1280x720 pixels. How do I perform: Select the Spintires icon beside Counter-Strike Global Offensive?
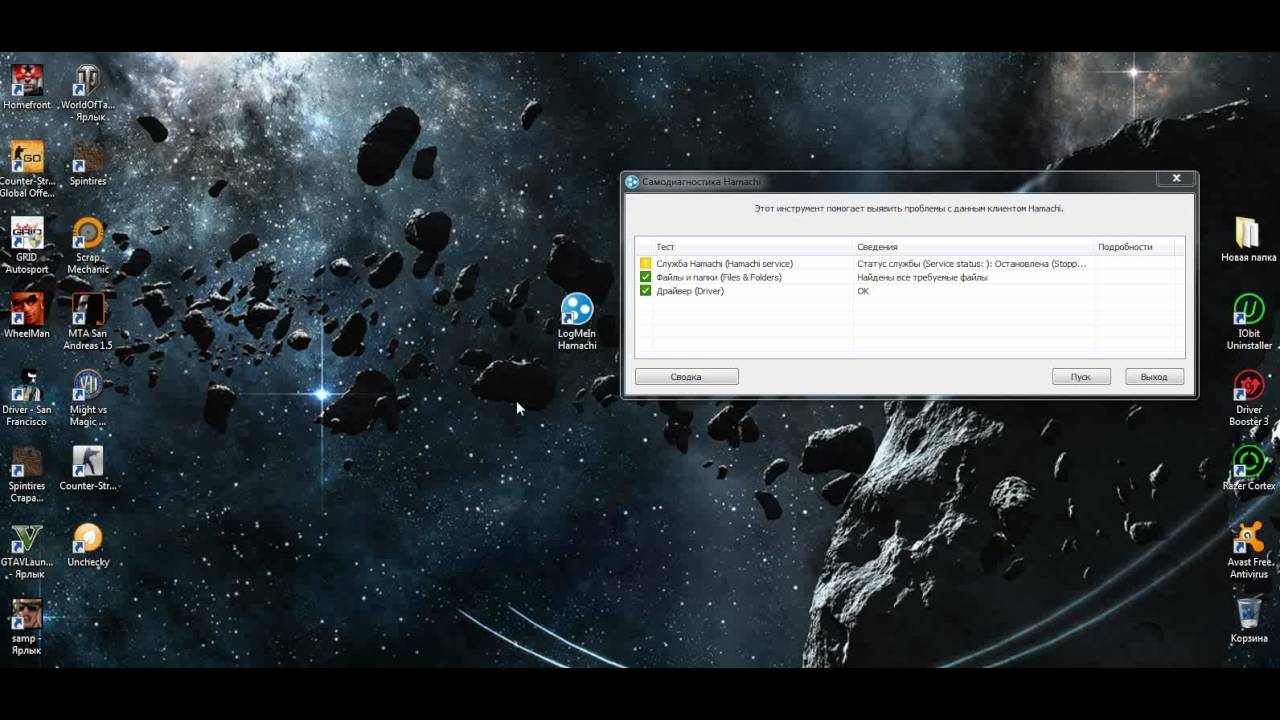pos(88,163)
